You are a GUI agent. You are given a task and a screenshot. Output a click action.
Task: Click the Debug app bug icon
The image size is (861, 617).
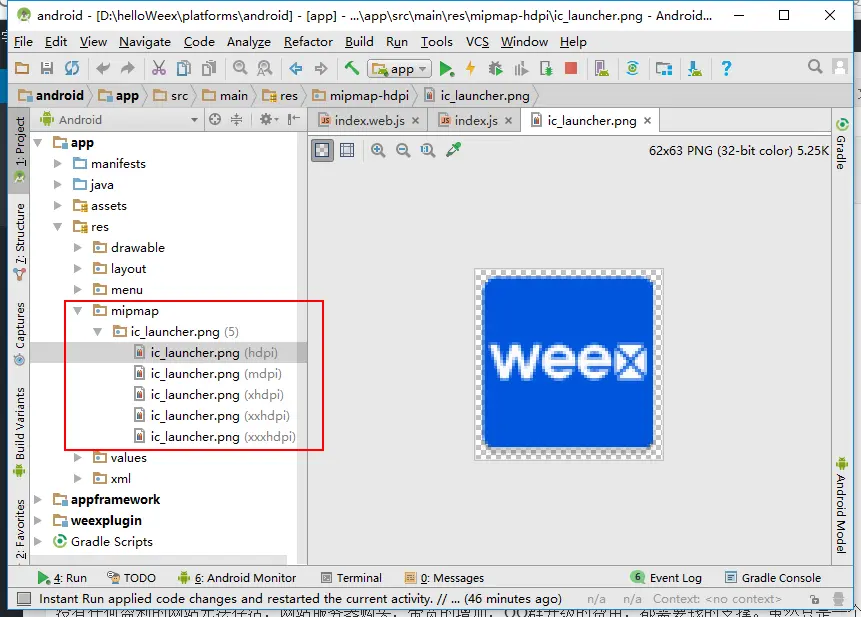tap(496, 68)
